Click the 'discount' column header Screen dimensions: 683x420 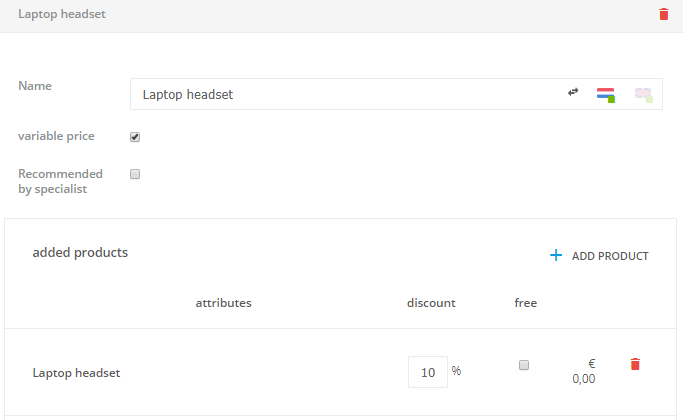point(431,303)
